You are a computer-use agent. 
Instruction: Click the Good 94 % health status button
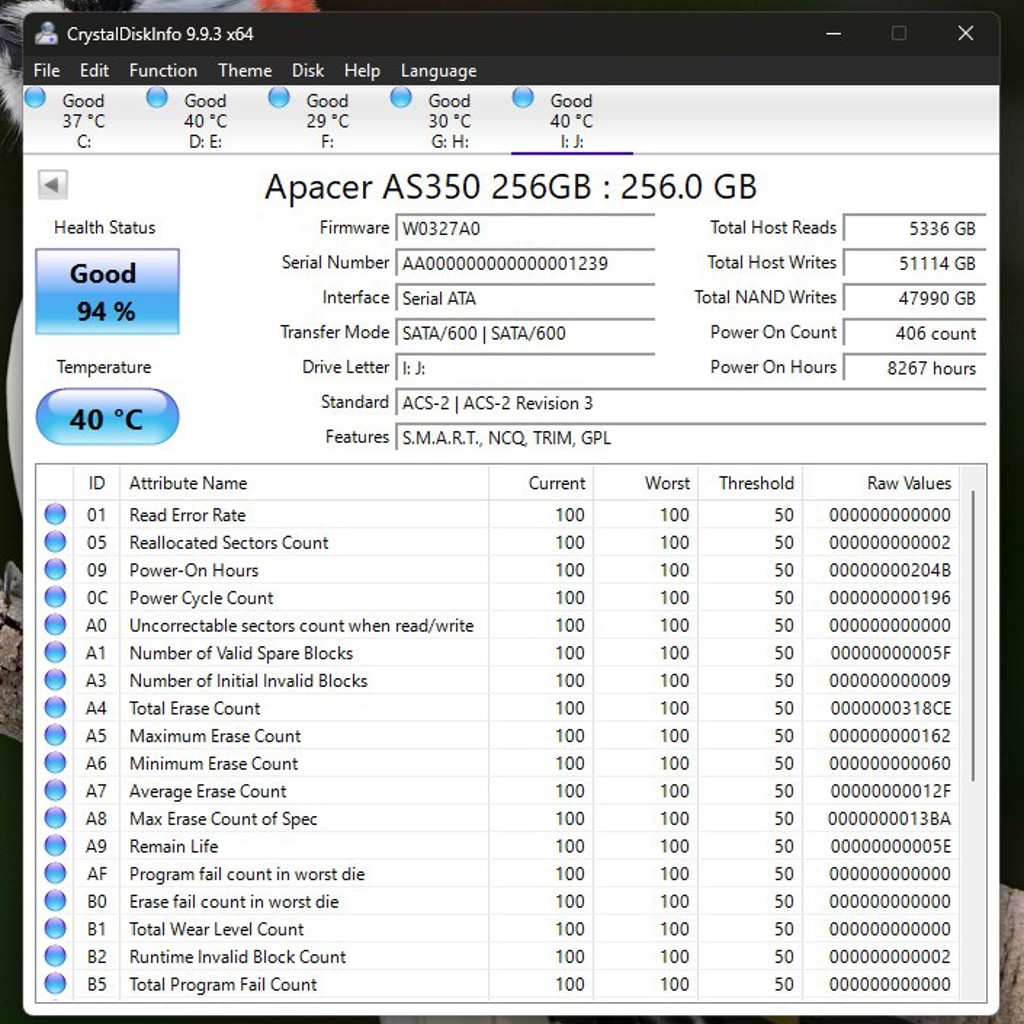pos(107,291)
